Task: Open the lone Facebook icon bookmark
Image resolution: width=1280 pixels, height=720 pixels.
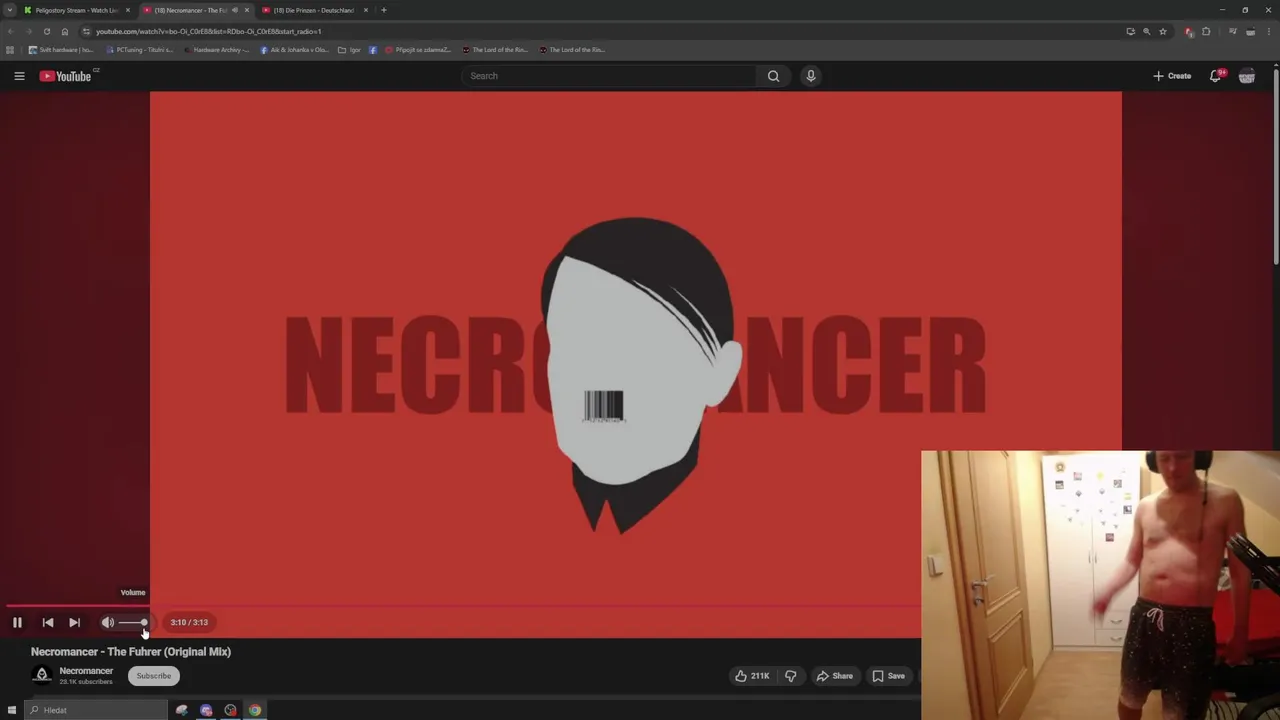Action: (373, 50)
